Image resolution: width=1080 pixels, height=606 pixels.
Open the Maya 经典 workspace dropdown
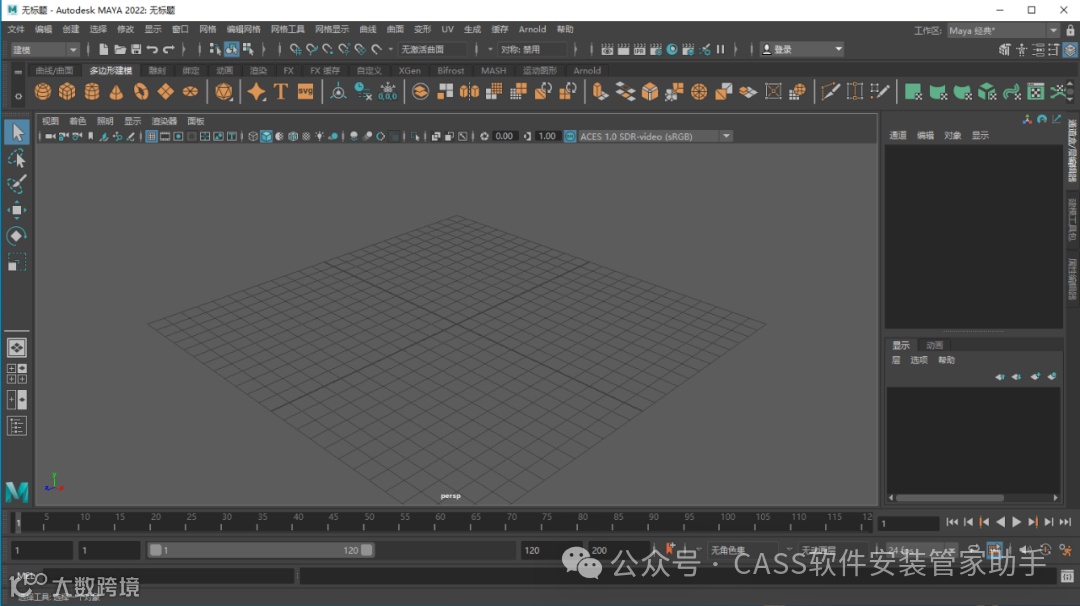(1002, 30)
